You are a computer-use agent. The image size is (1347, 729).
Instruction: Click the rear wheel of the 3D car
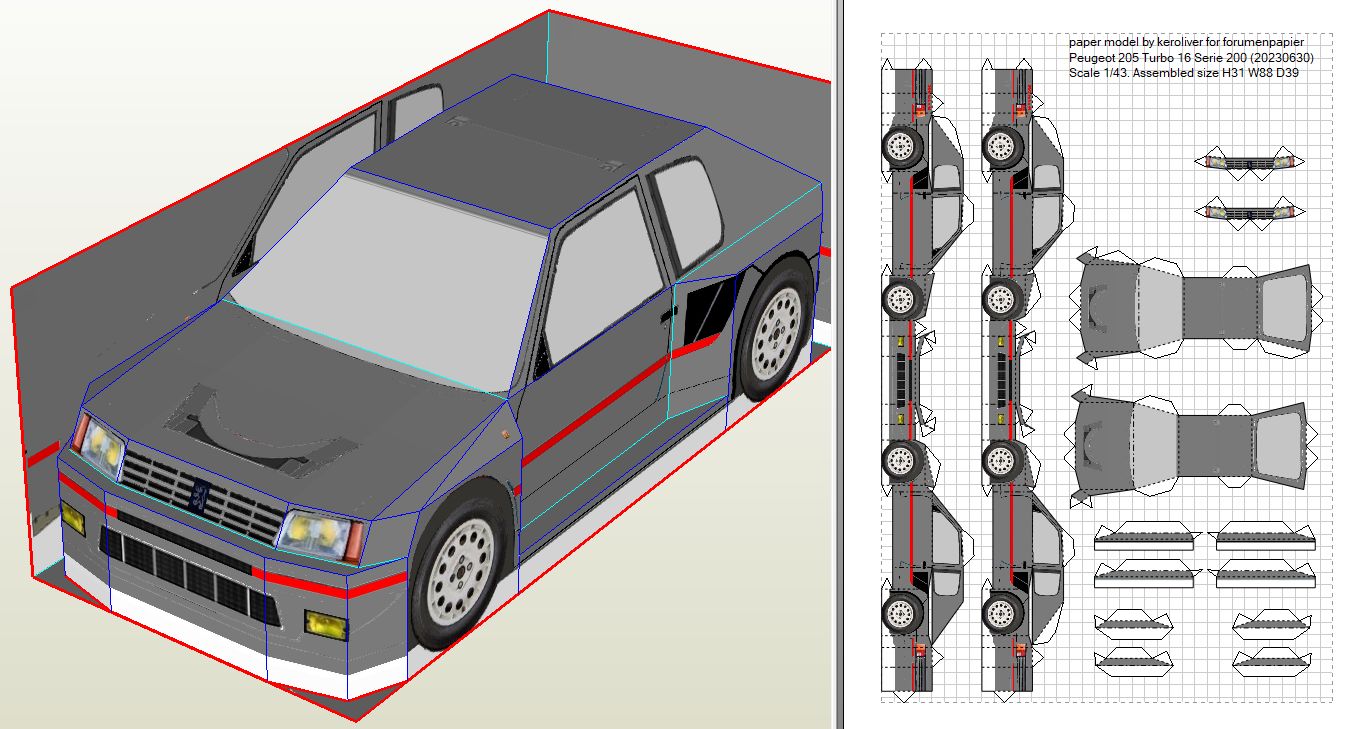777,331
